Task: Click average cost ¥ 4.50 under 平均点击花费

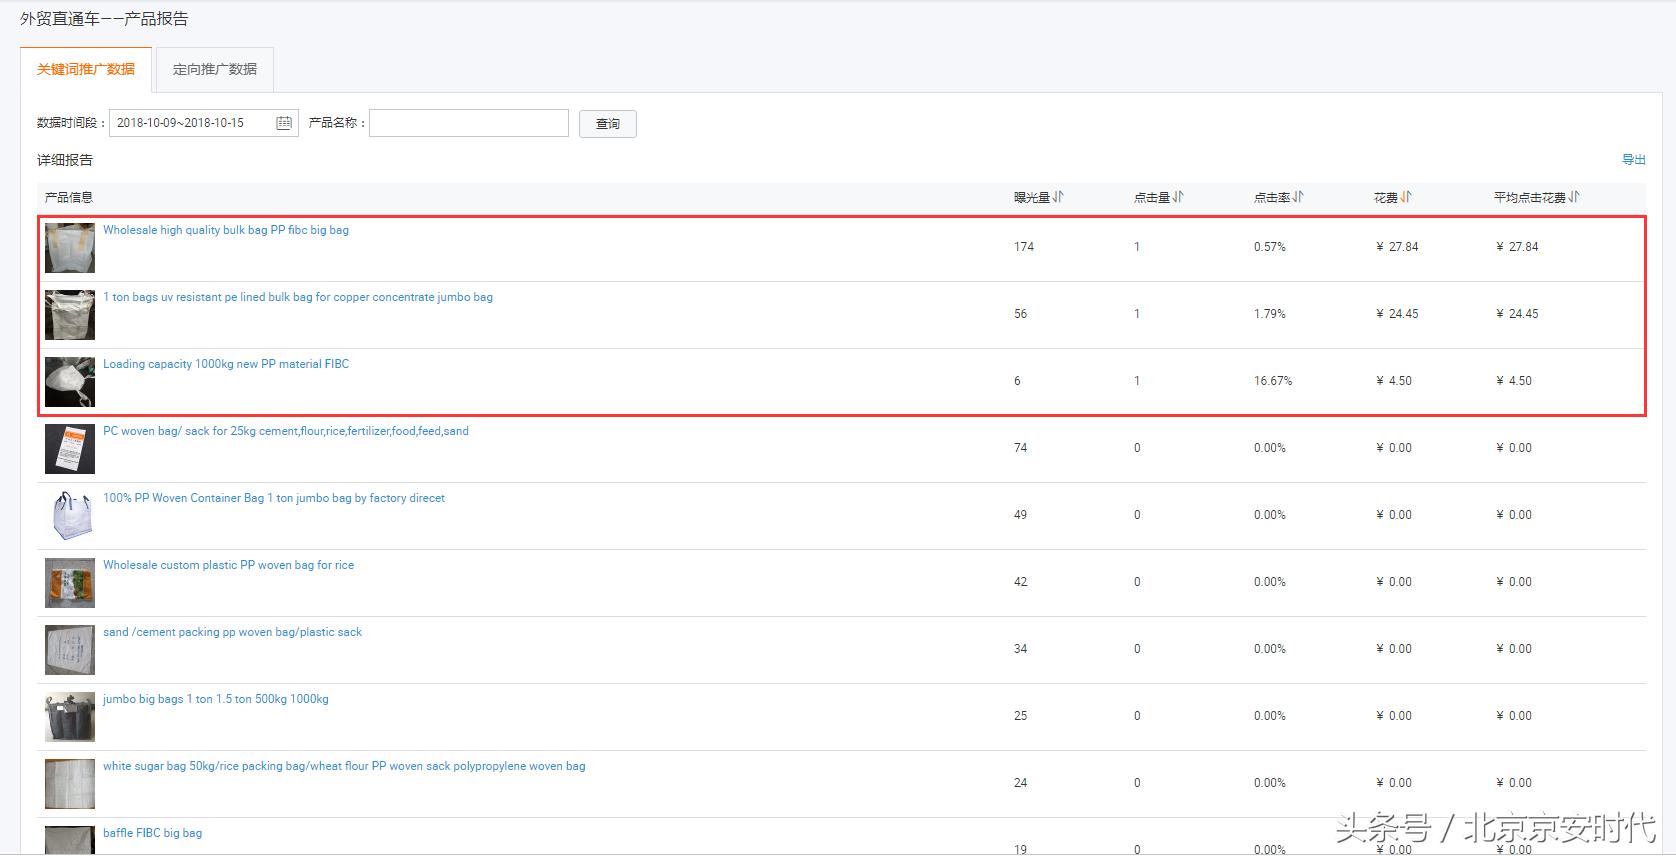Action: (x=1514, y=381)
